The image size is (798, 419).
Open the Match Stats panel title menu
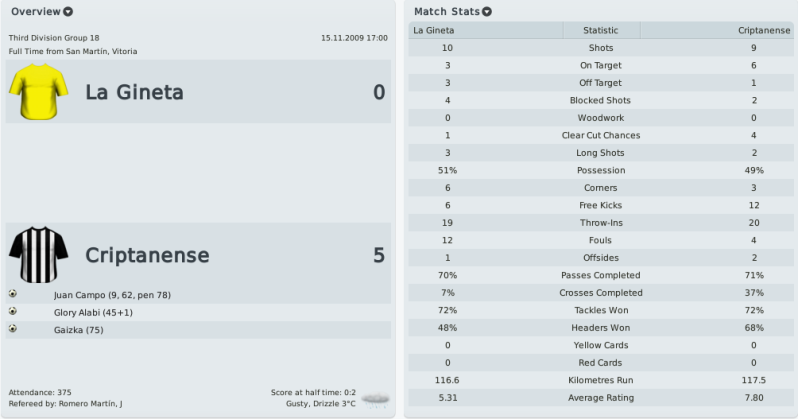(x=447, y=11)
